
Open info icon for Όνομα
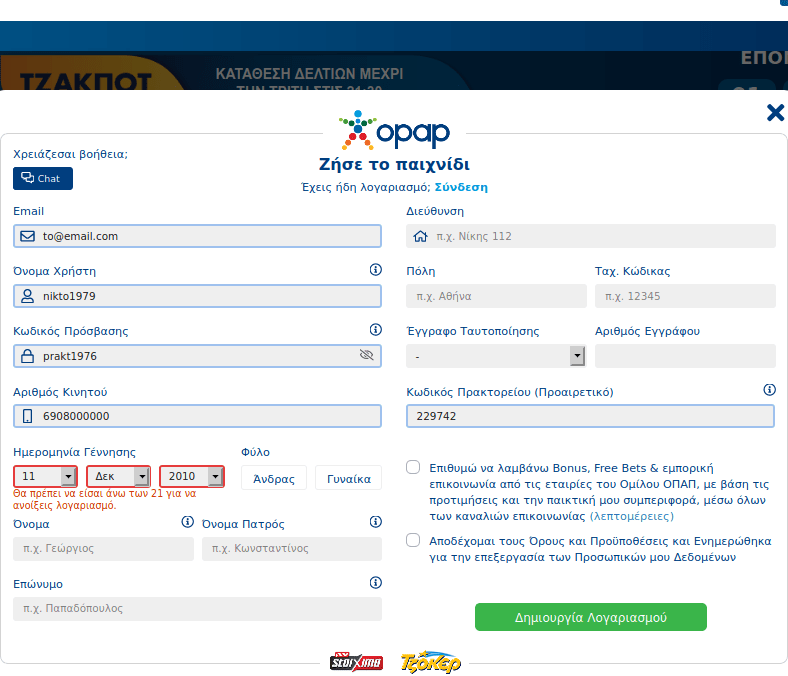click(x=187, y=522)
